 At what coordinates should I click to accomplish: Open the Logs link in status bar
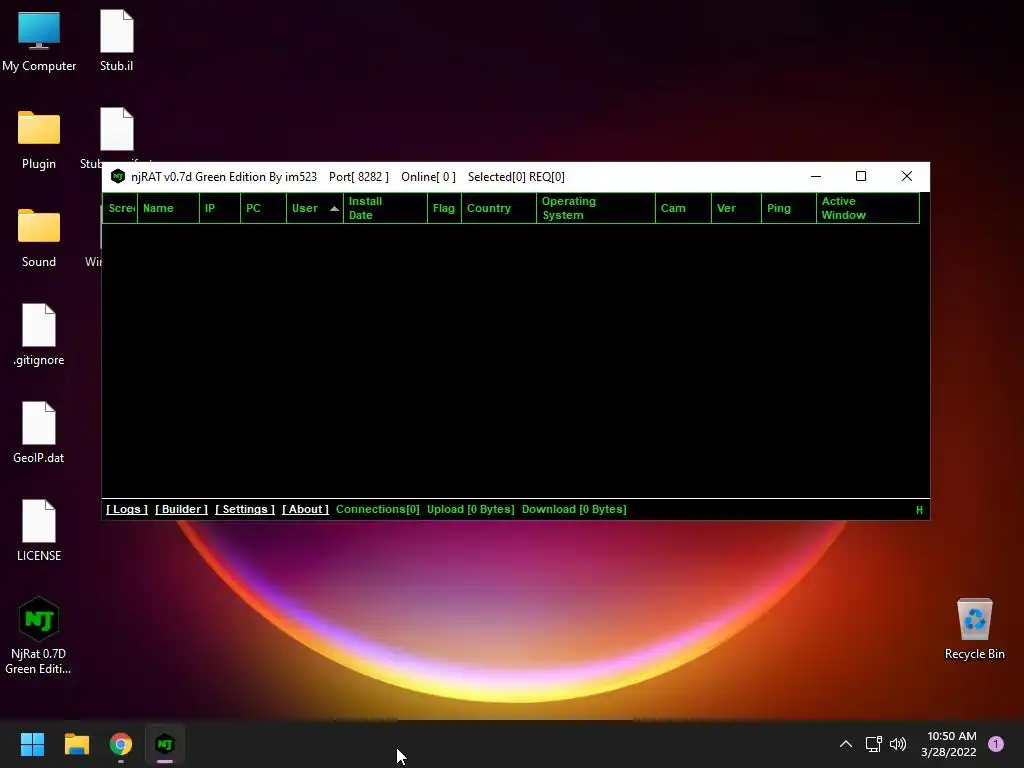[x=127, y=509]
